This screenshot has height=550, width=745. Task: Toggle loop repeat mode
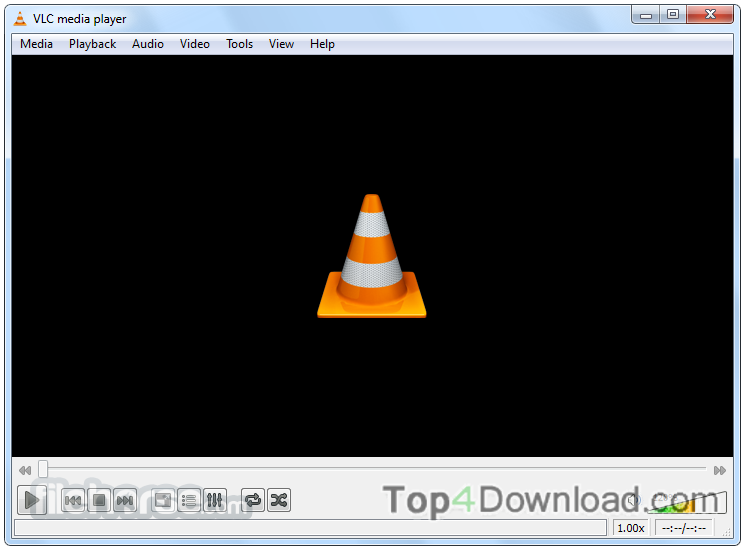253,500
